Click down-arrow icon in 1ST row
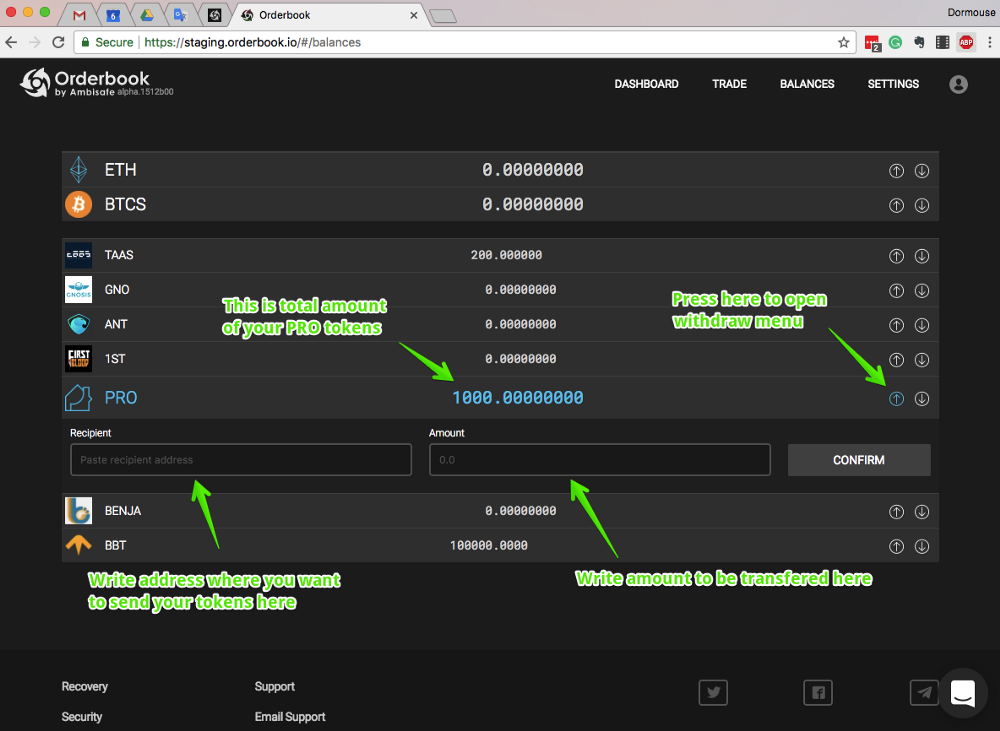This screenshot has height=731, width=1000. coord(922,360)
